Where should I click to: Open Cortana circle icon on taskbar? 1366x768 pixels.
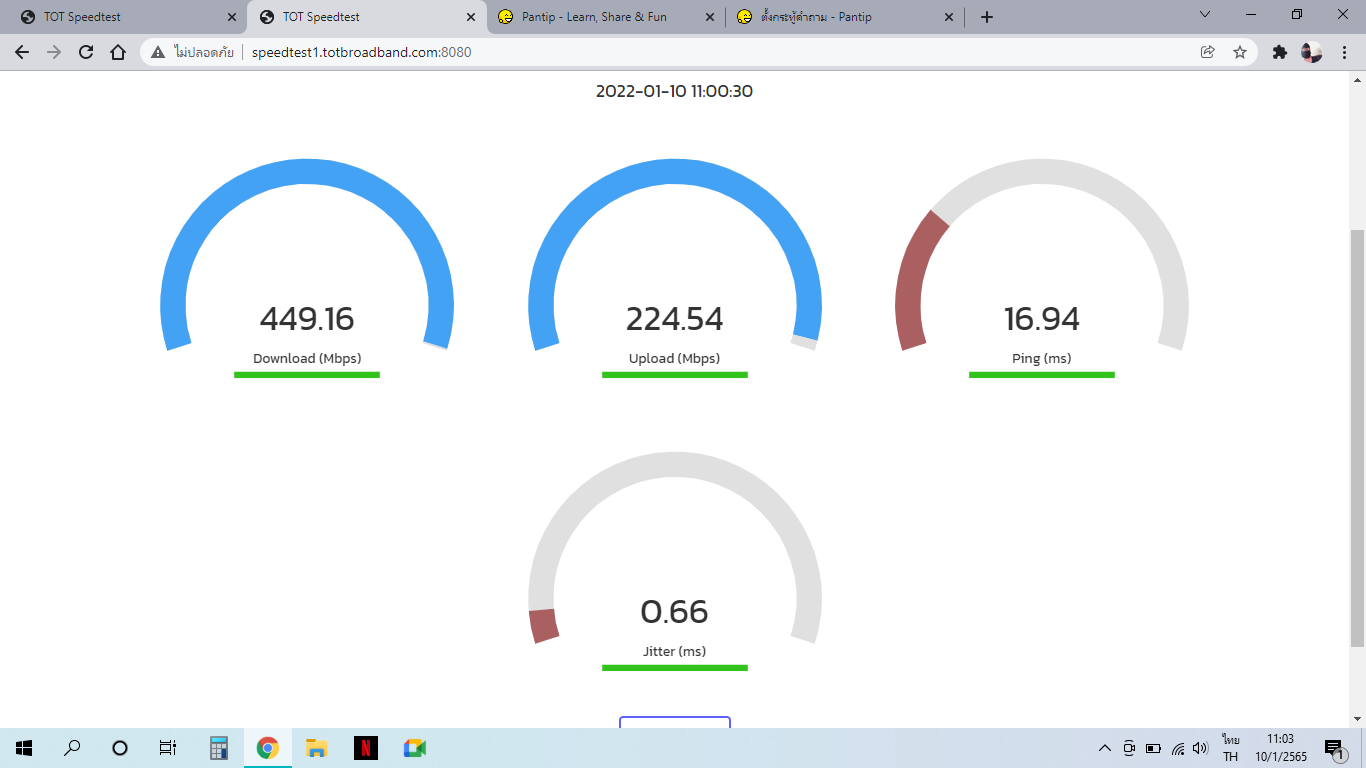120,748
